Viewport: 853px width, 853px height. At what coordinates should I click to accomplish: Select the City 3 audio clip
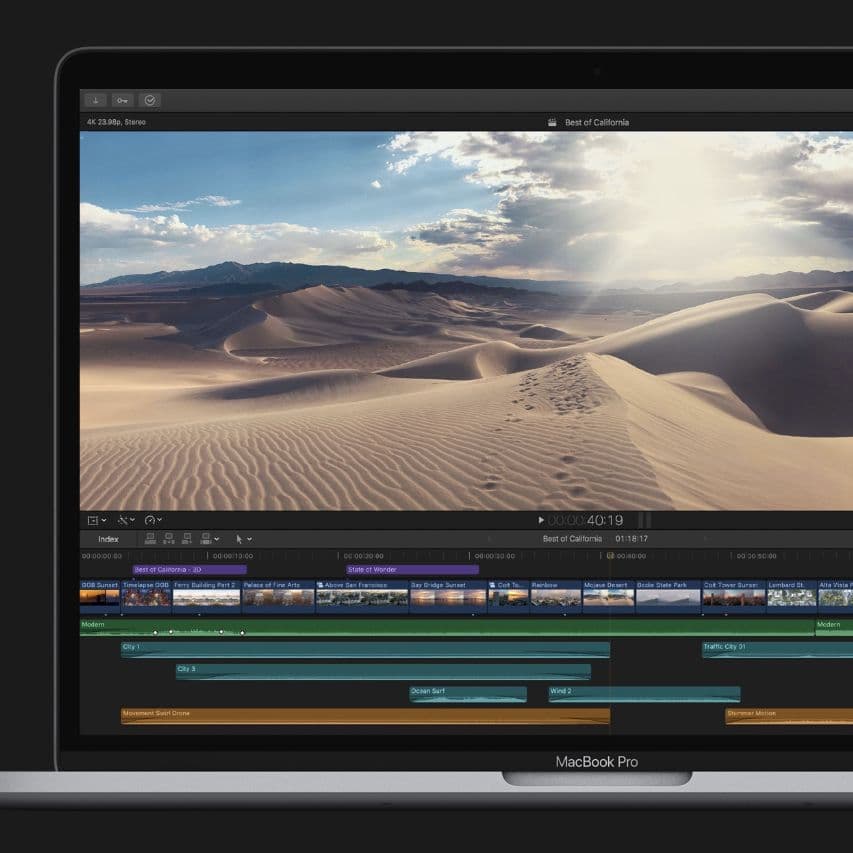(x=384, y=671)
